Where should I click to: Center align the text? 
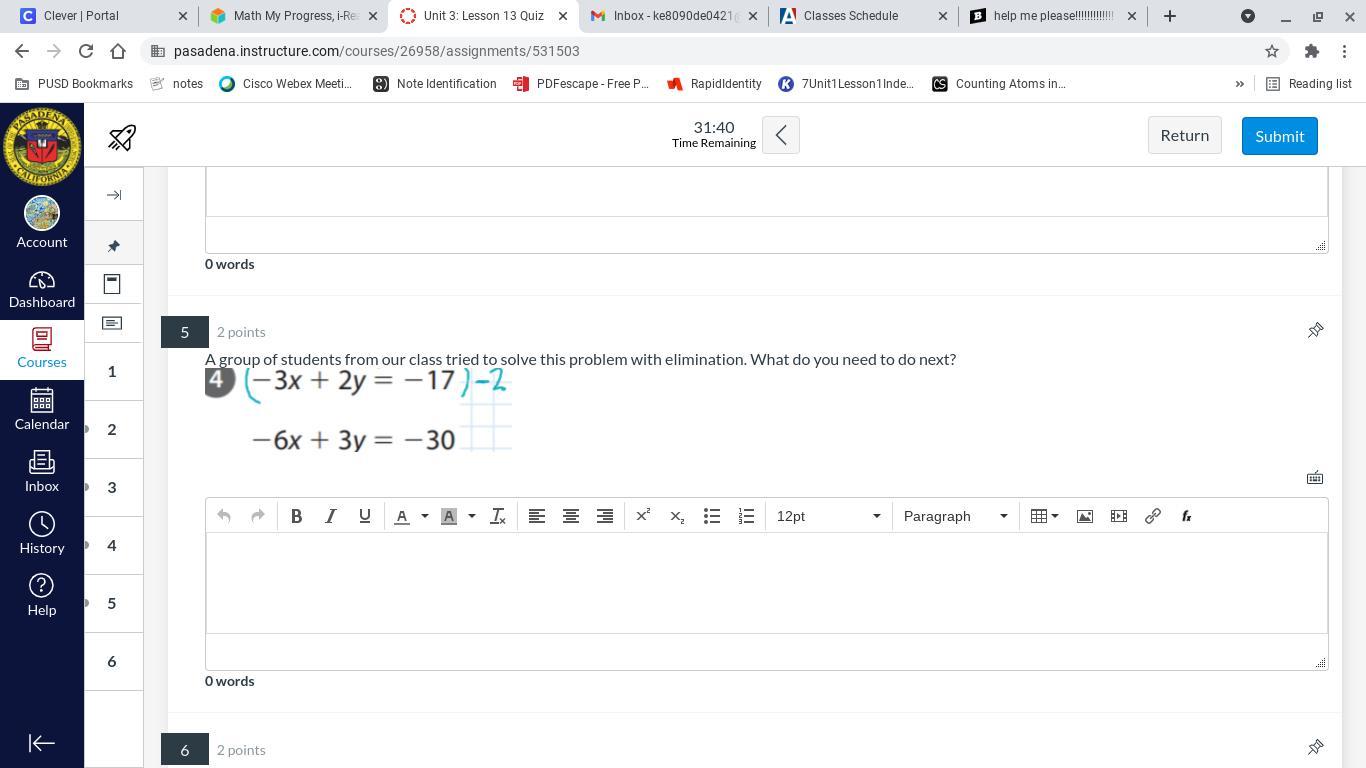click(570, 516)
